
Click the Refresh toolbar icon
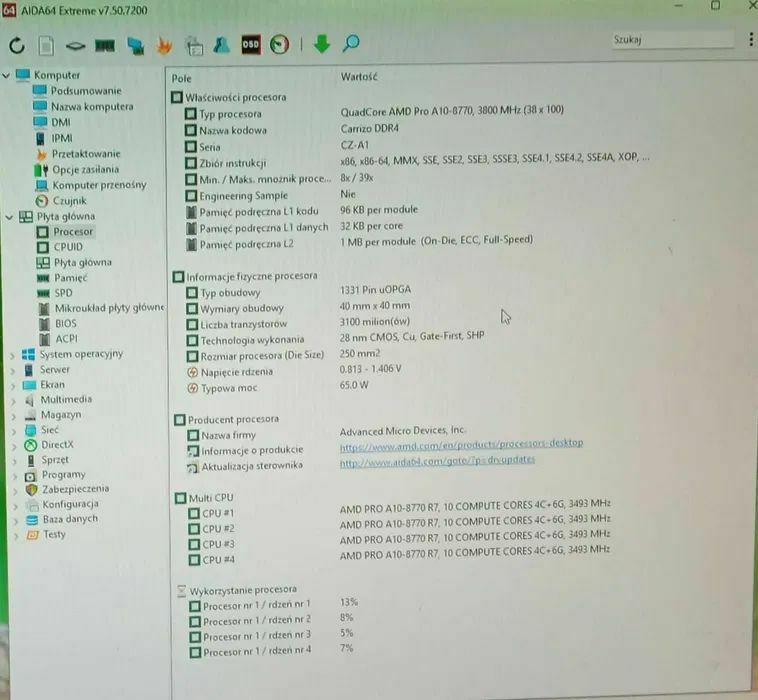point(17,45)
